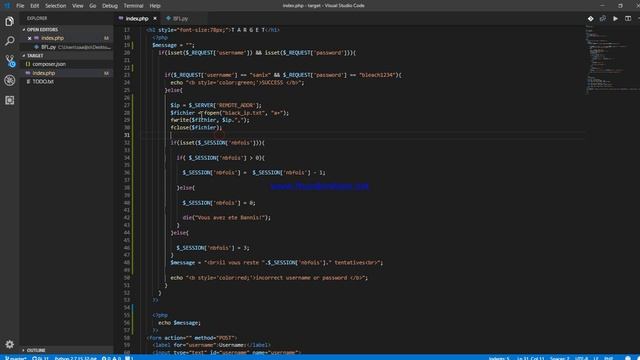Open the Debug menu
Screen dimensions: 640x360
click(x=110, y=6)
